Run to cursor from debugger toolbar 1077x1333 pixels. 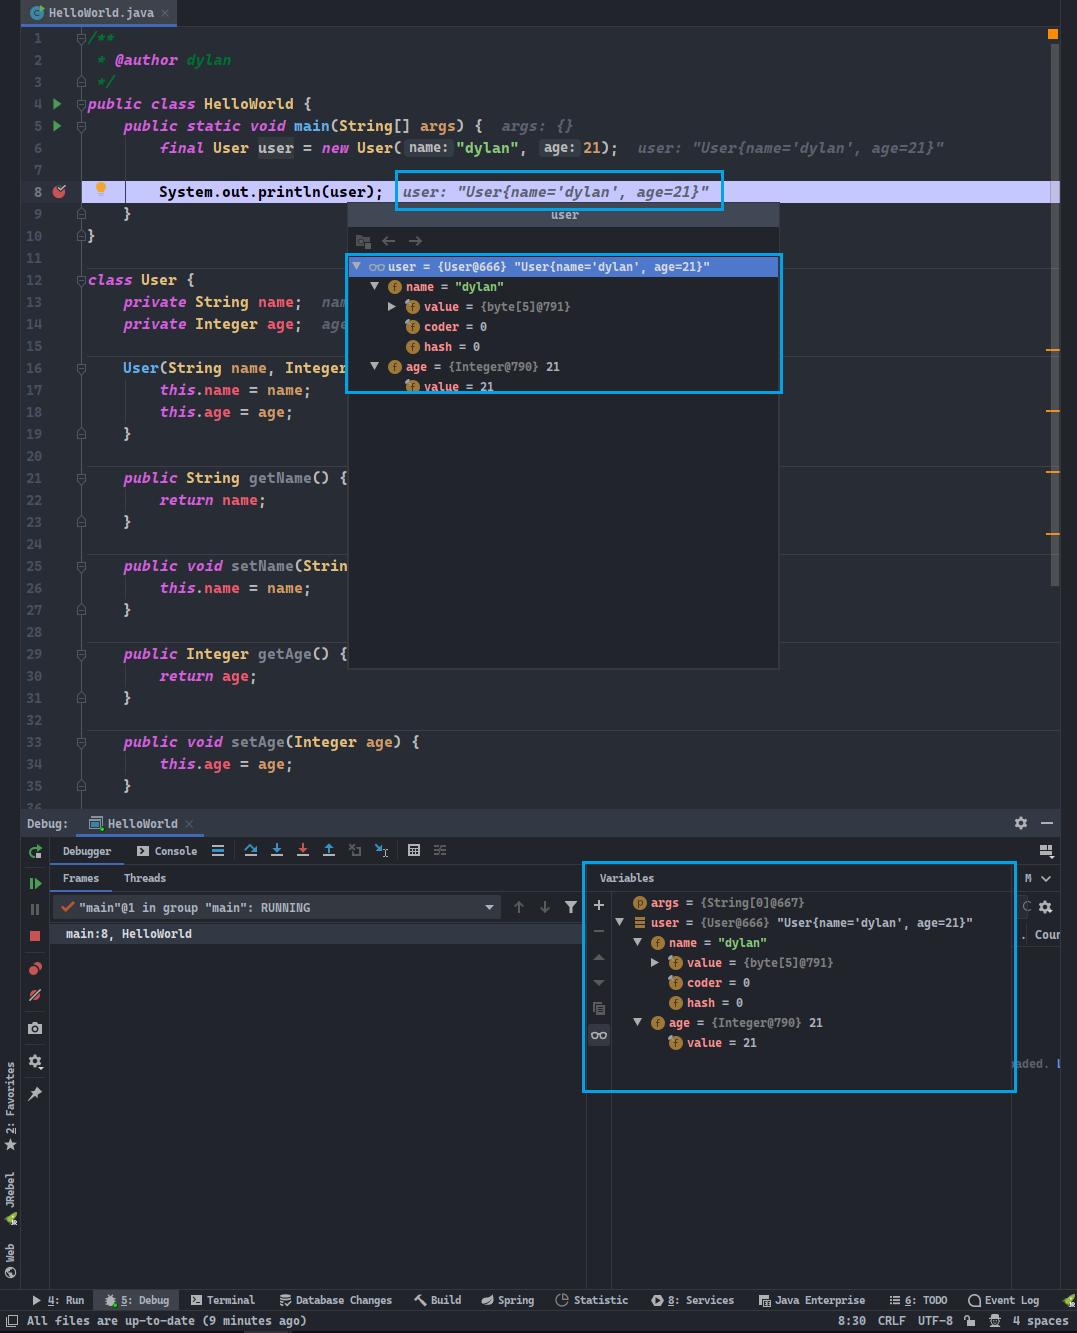[381, 850]
